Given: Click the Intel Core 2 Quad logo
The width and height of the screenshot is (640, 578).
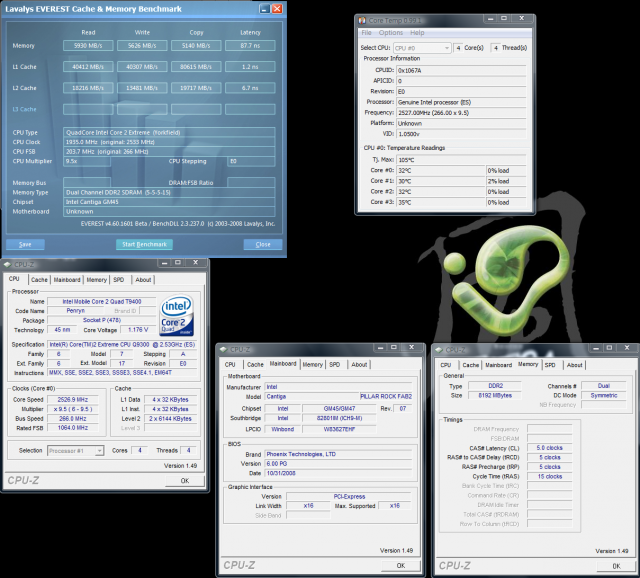Looking at the screenshot, I should point(177,315).
